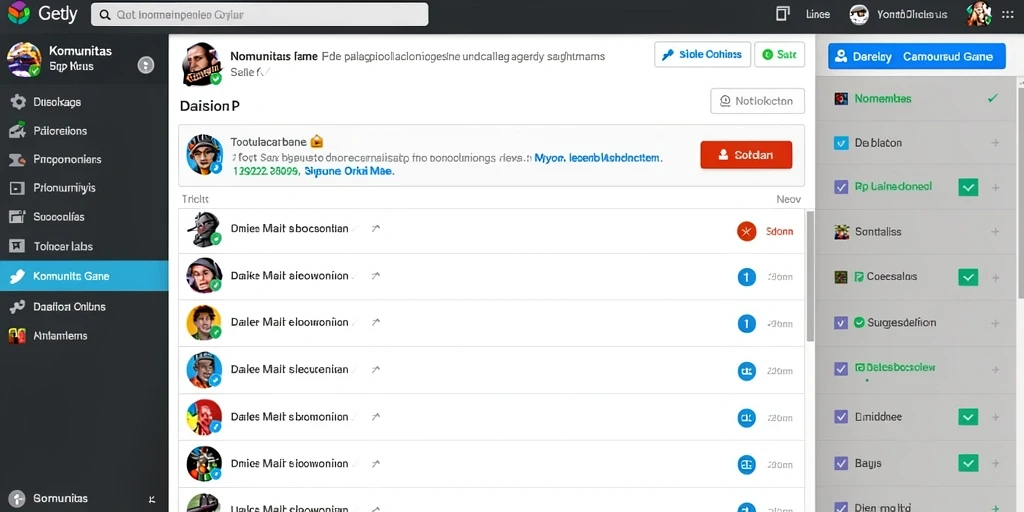Click the Toolucarbane profile avatar
This screenshot has width=1024, height=512.
204,155
